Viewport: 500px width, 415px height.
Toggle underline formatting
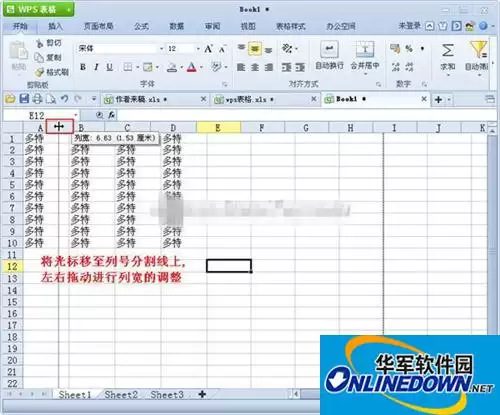[x=109, y=67]
